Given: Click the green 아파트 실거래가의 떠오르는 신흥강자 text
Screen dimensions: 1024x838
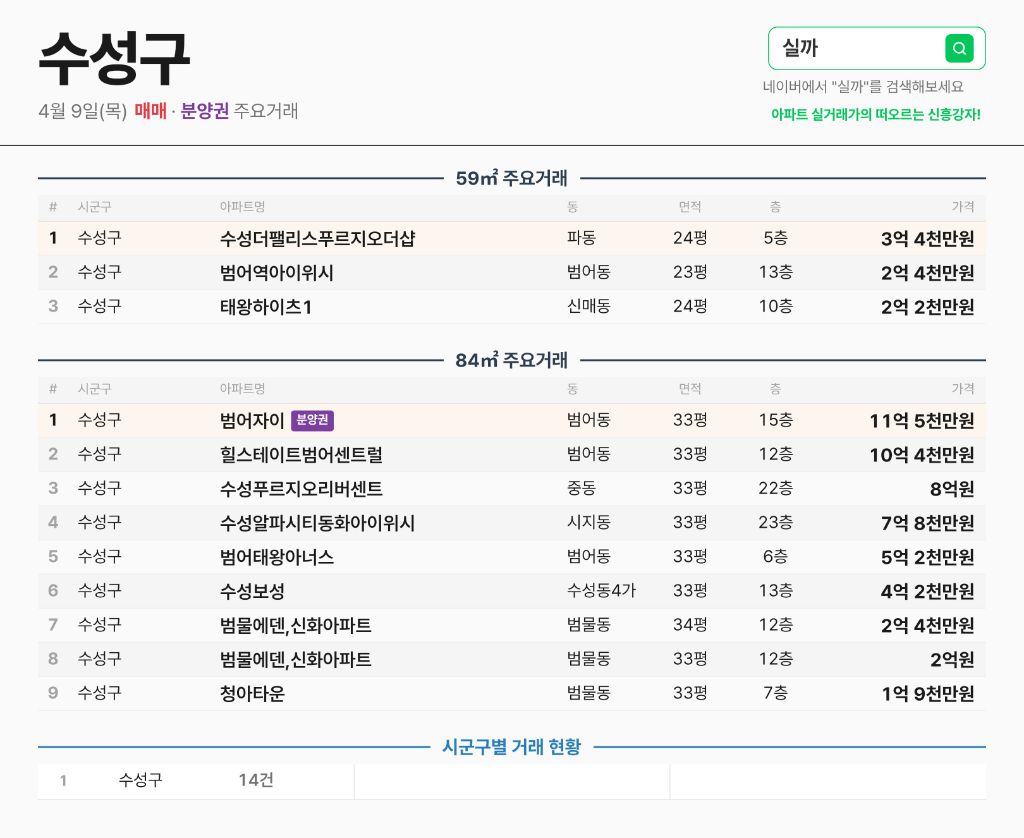Looking at the screenshot, I should click(876, 114).
